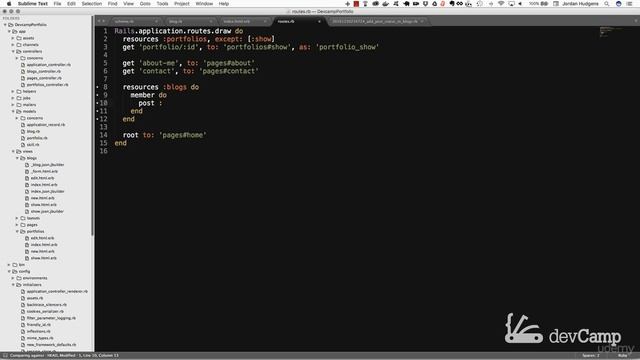640x360 pixels.
Task: Close the routes.rb tab
Action: (x=320, y=21)
